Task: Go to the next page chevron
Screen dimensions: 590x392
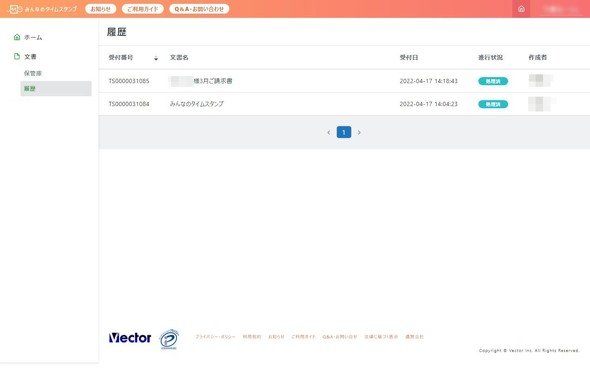Action: (x=359, y=132)
